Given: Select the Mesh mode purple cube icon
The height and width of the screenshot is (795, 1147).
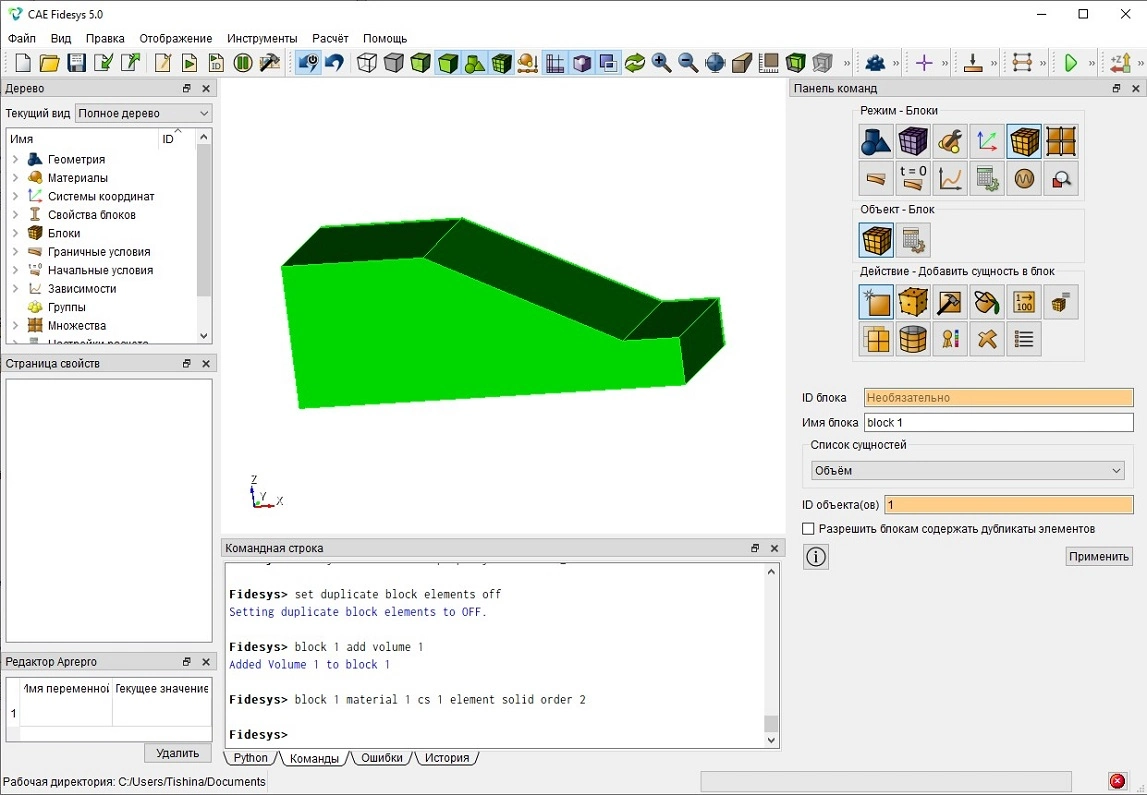Looking at the screenshot, I should pos(913,141).
